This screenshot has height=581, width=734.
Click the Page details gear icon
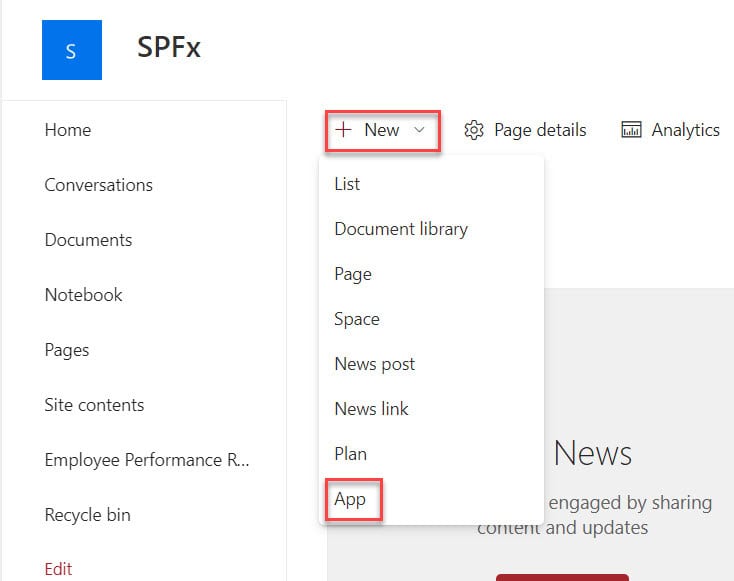point(474,130)
